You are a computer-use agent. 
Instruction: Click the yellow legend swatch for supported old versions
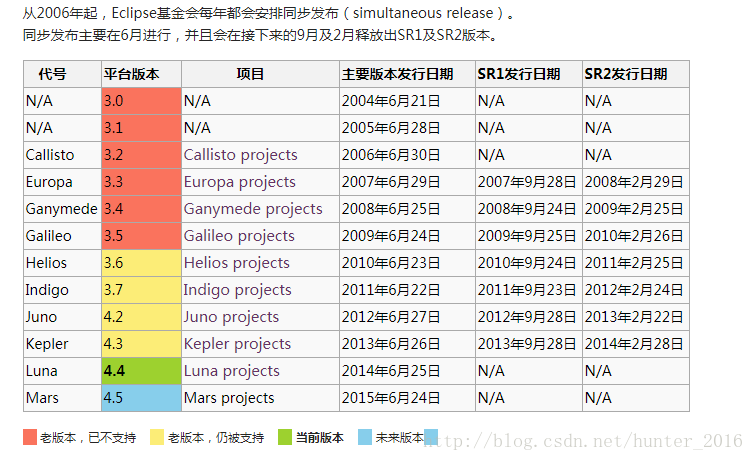point(157,437)
